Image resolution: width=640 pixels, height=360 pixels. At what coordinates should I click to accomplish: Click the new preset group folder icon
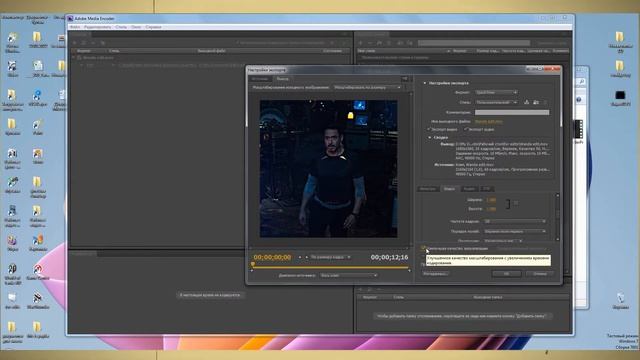(x=379, y=42)
